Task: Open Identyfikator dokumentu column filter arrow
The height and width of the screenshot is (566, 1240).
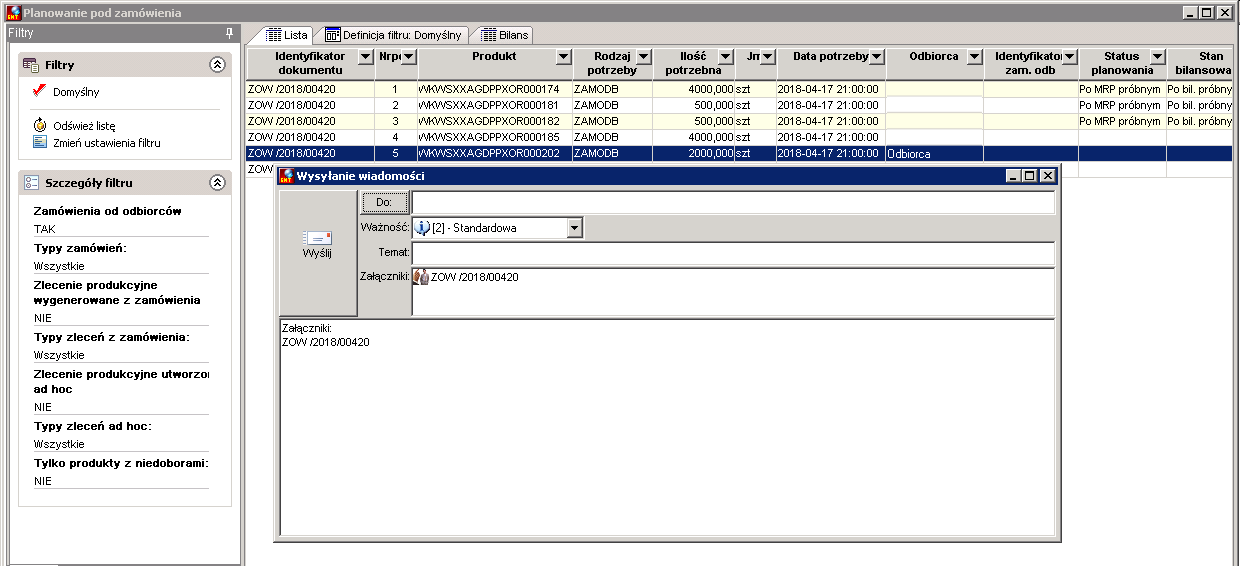Action: (x=366, y=57)
